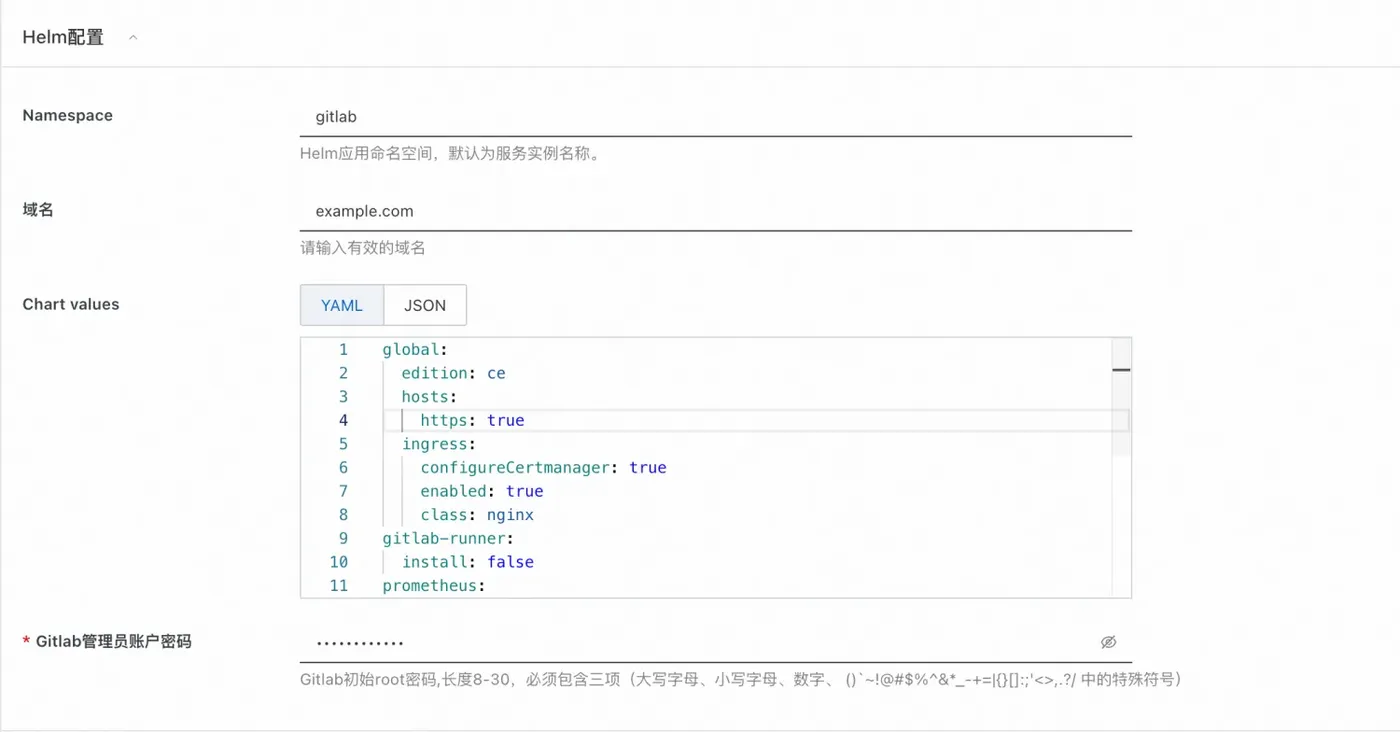The width and height of the screenshot is (1400, 732).
Task: Click the Gitlab初始root密码 rule hint text
Action: pyautogui.click(x=741, y=679)
